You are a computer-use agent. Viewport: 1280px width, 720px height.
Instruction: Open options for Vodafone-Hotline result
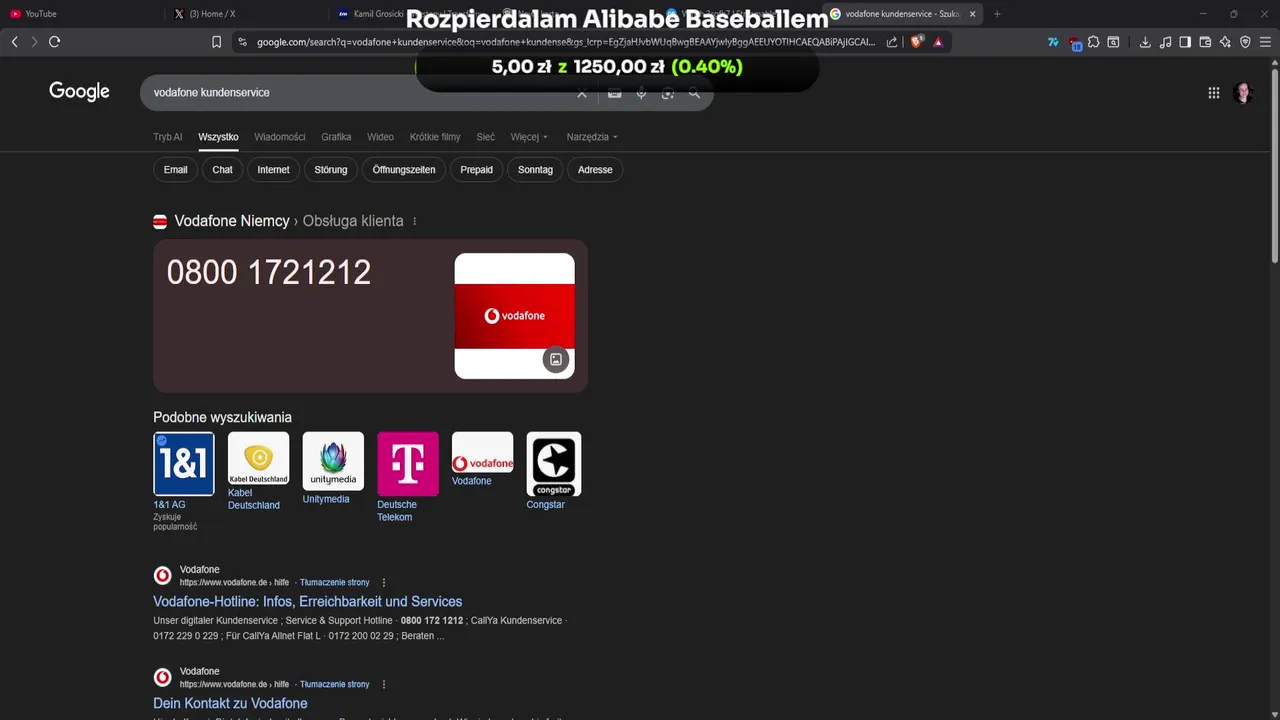pyautogui.click(x=384, y=583)
